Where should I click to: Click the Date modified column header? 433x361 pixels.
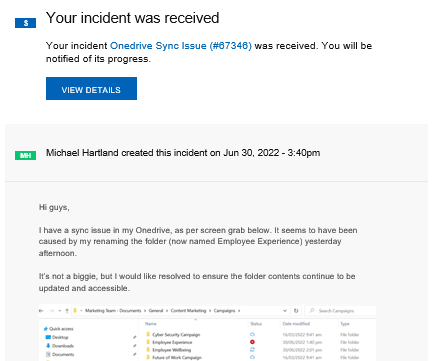pyautogui.click(x=296, y=324)
